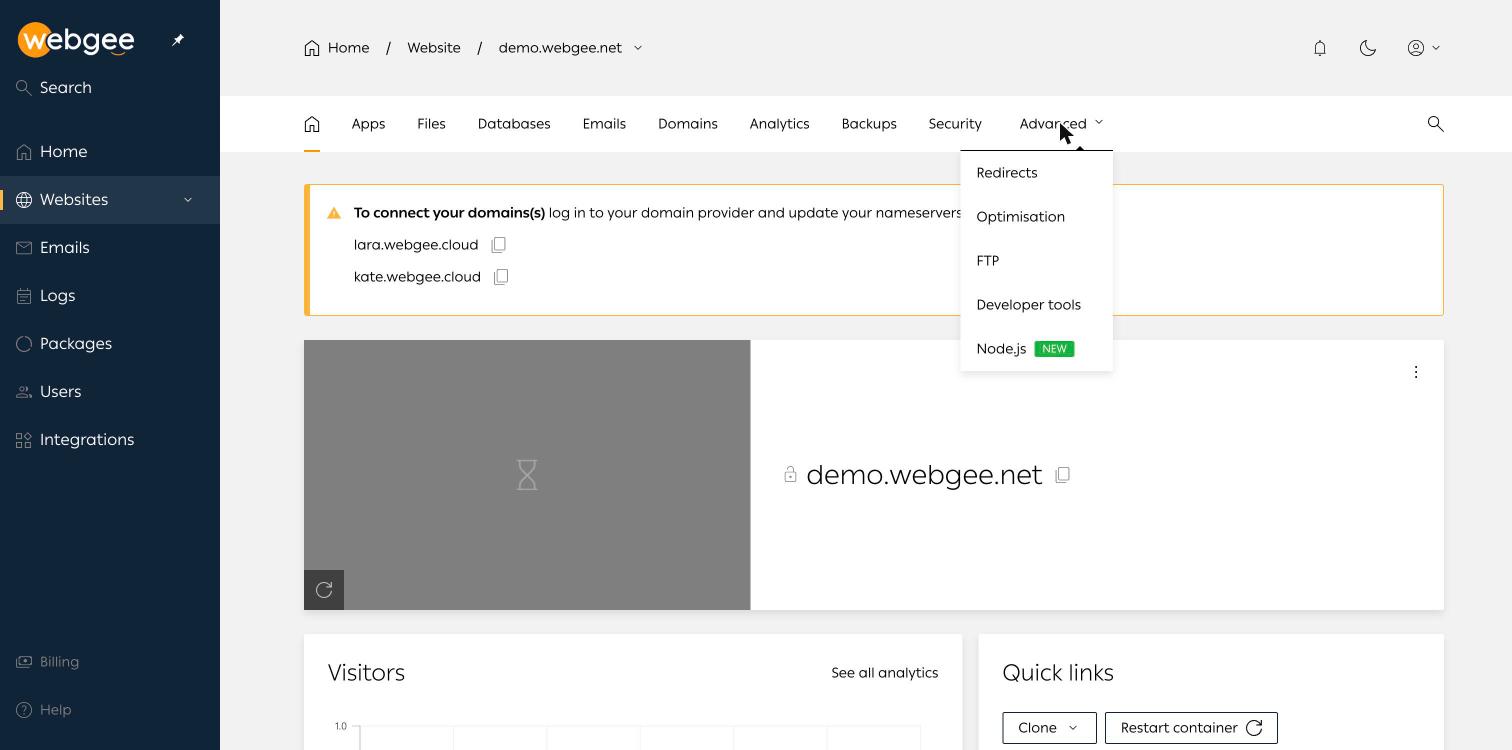Click kate.webgee.cloud nameserver text

417,277
